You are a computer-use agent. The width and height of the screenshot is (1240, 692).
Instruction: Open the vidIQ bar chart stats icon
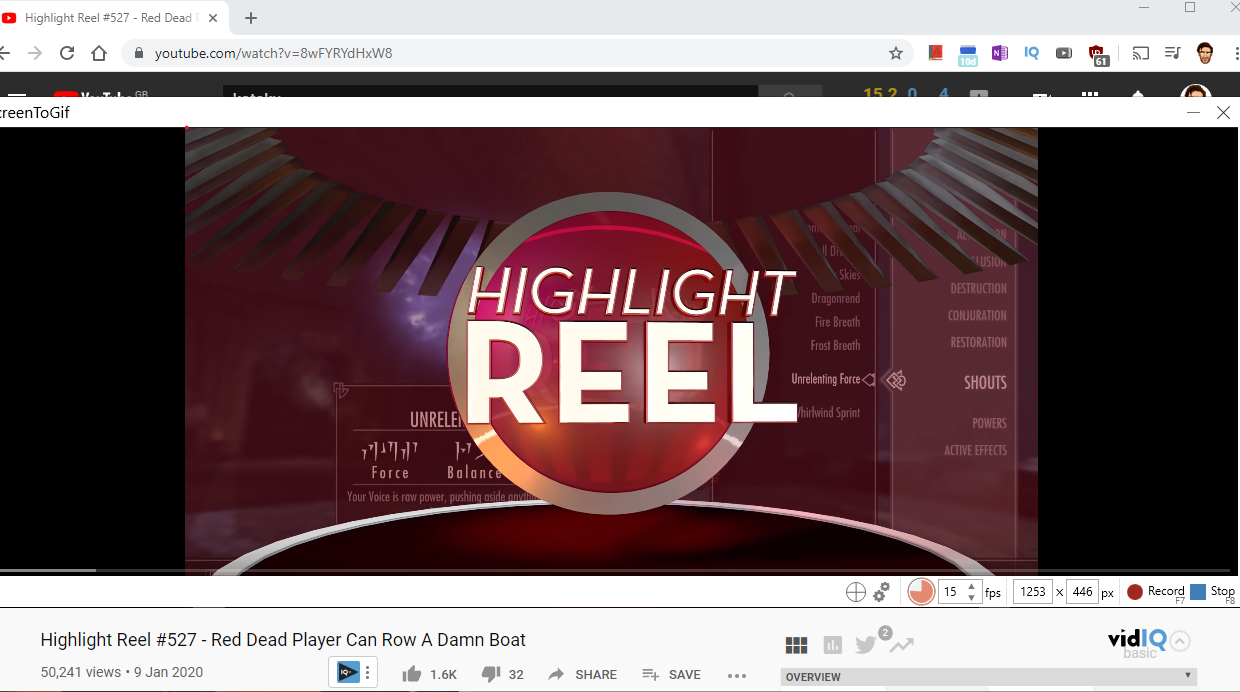832,646
